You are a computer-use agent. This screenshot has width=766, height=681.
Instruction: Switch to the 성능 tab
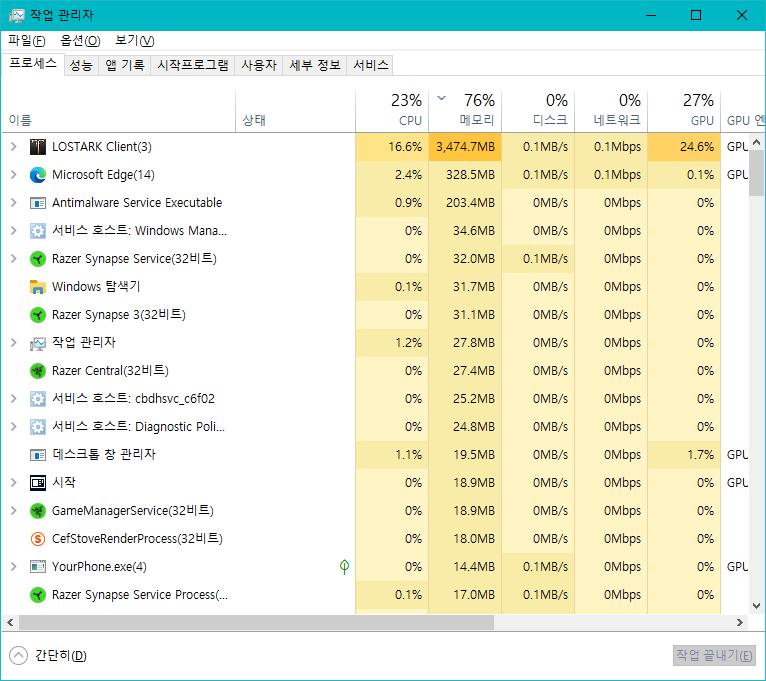(81, 65)
